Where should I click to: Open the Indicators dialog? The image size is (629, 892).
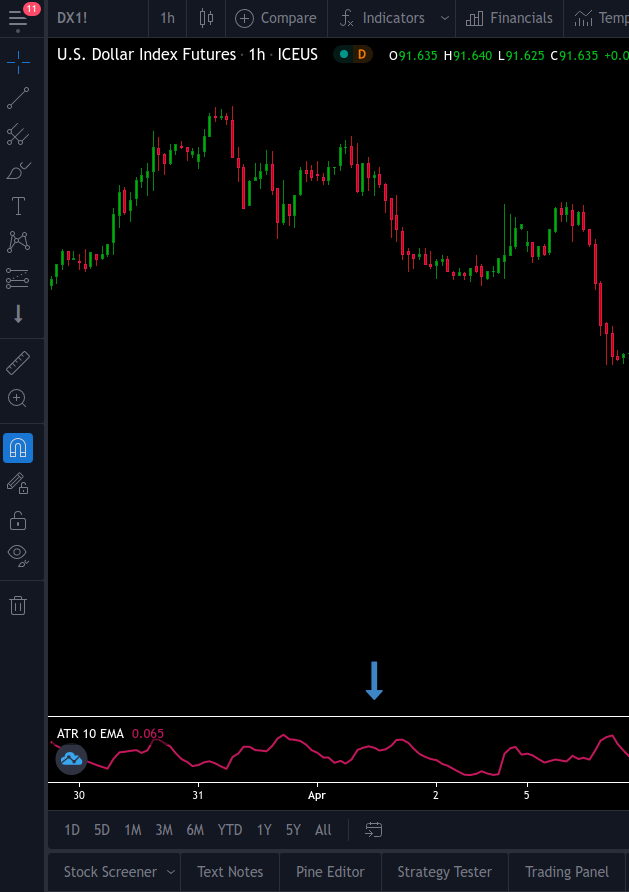point(382,18)
